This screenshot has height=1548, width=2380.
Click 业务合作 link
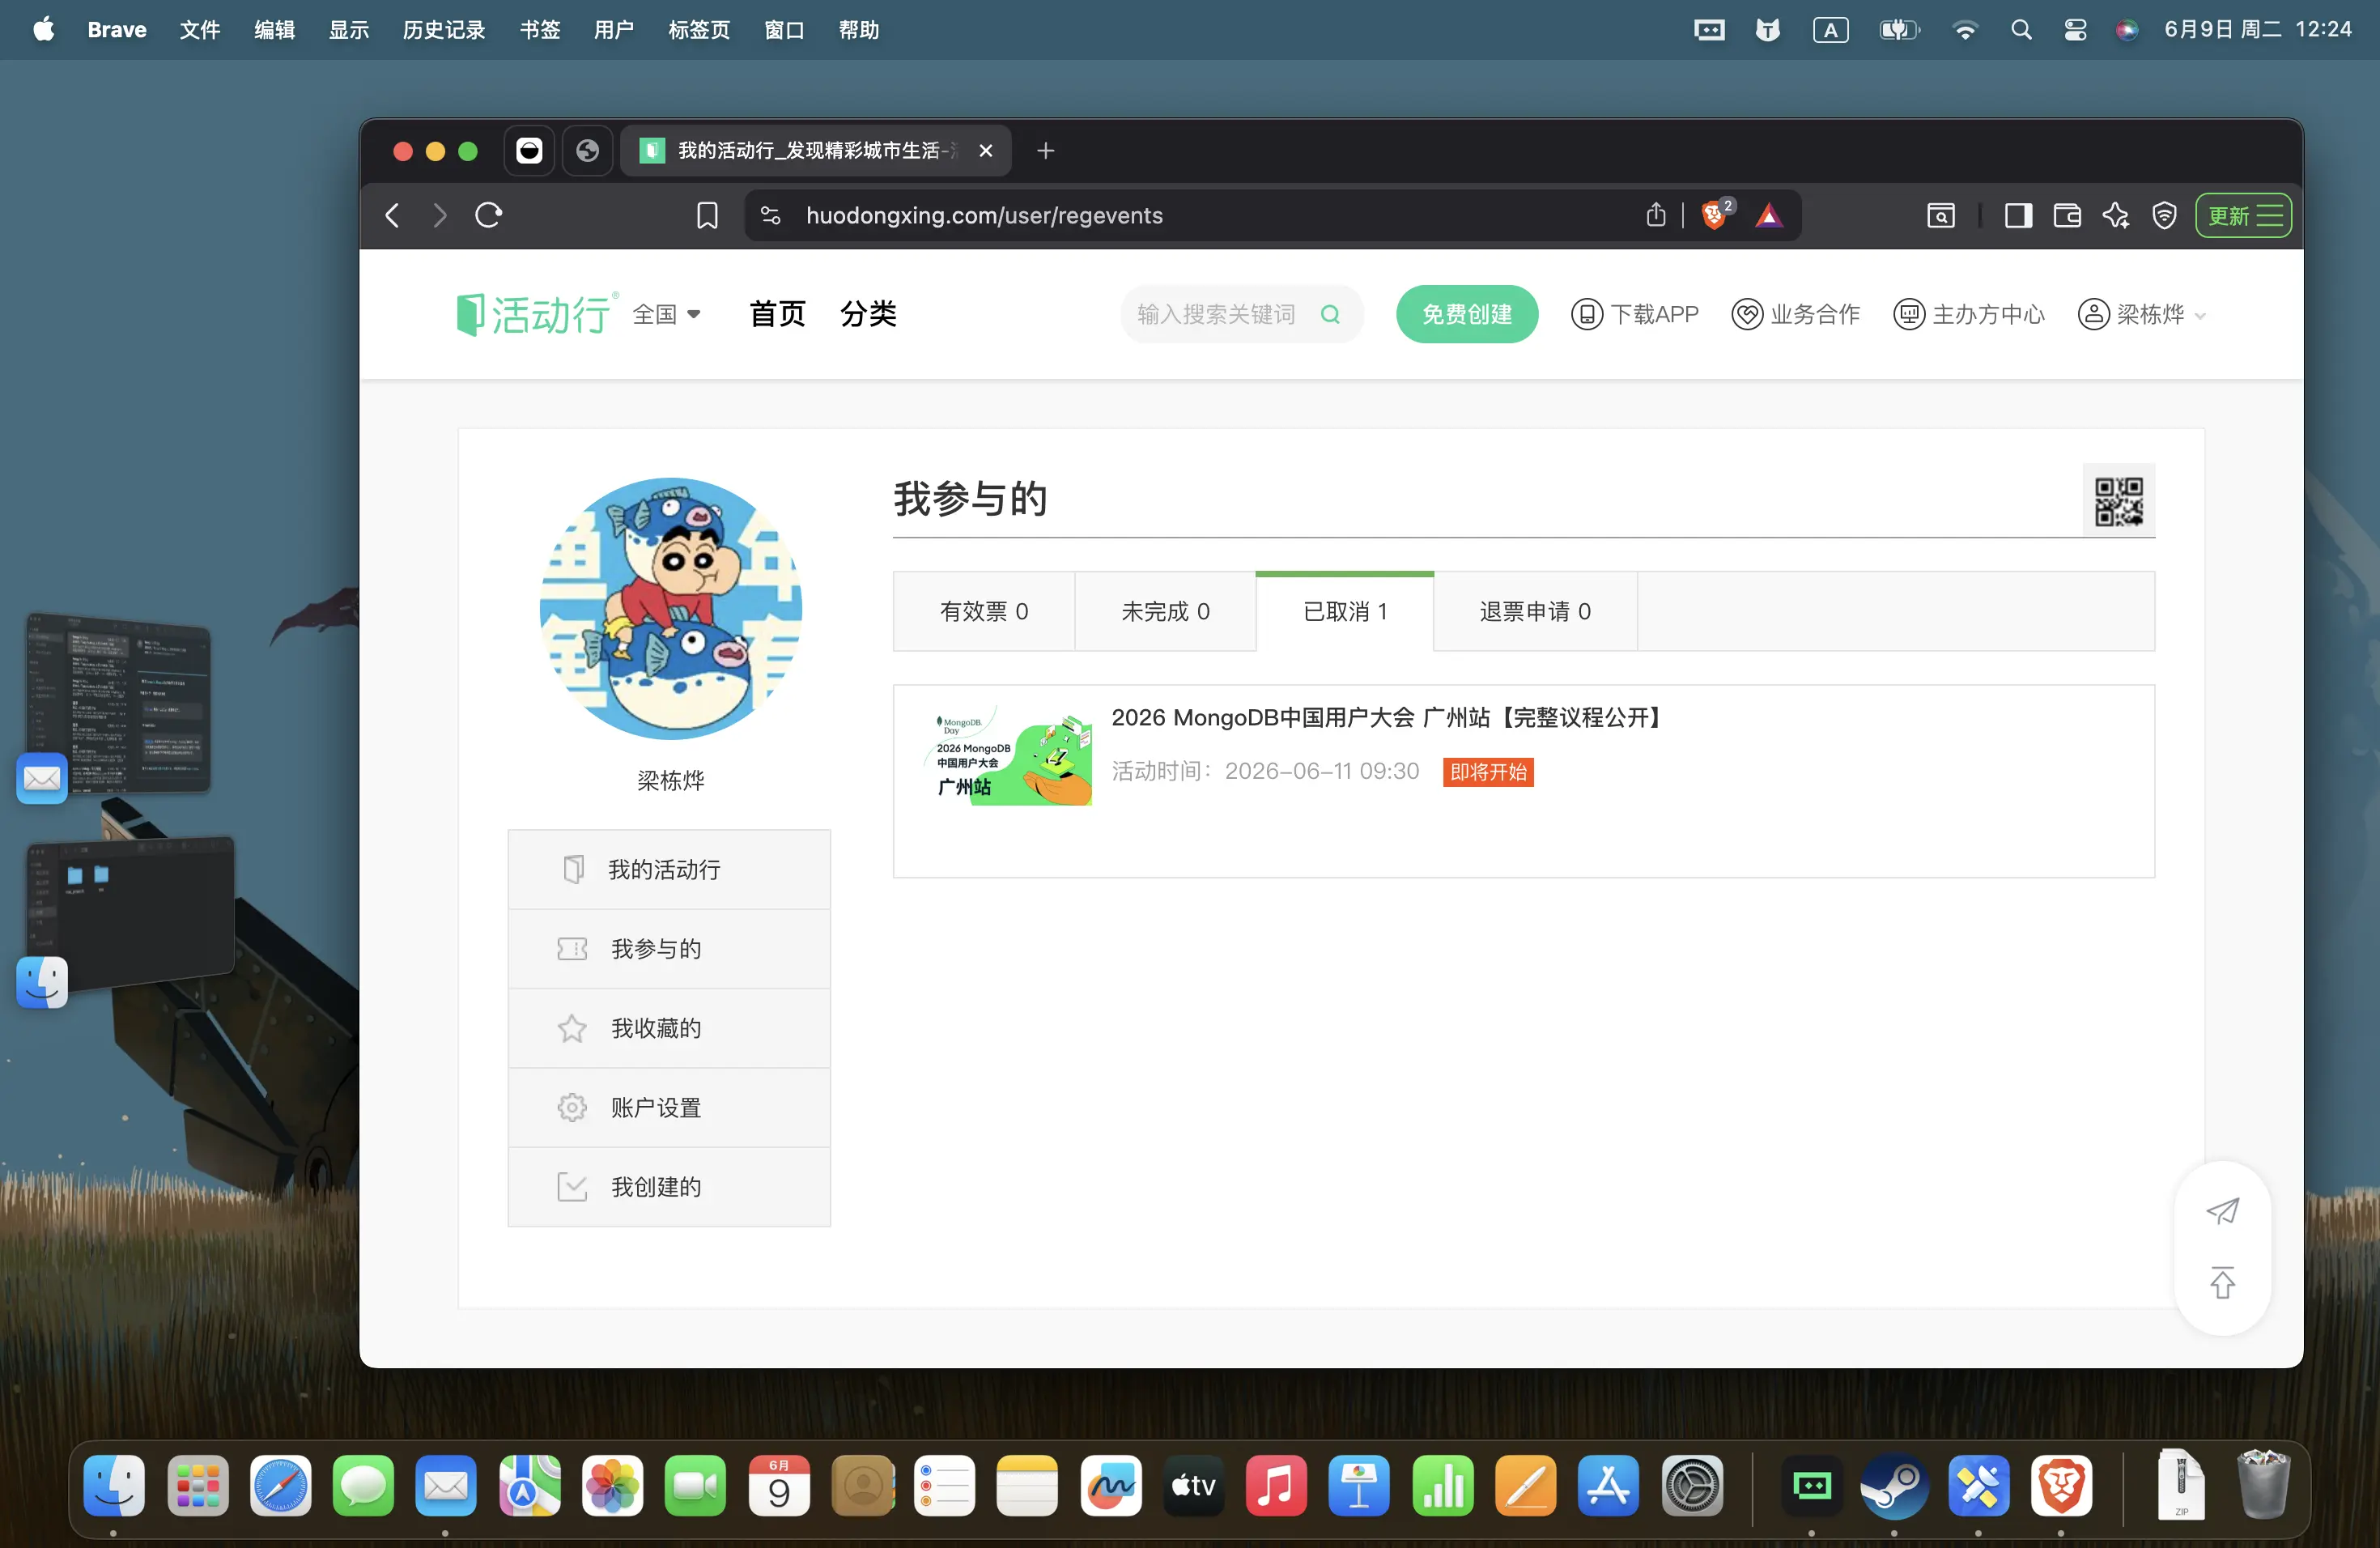coord(1796,314)
